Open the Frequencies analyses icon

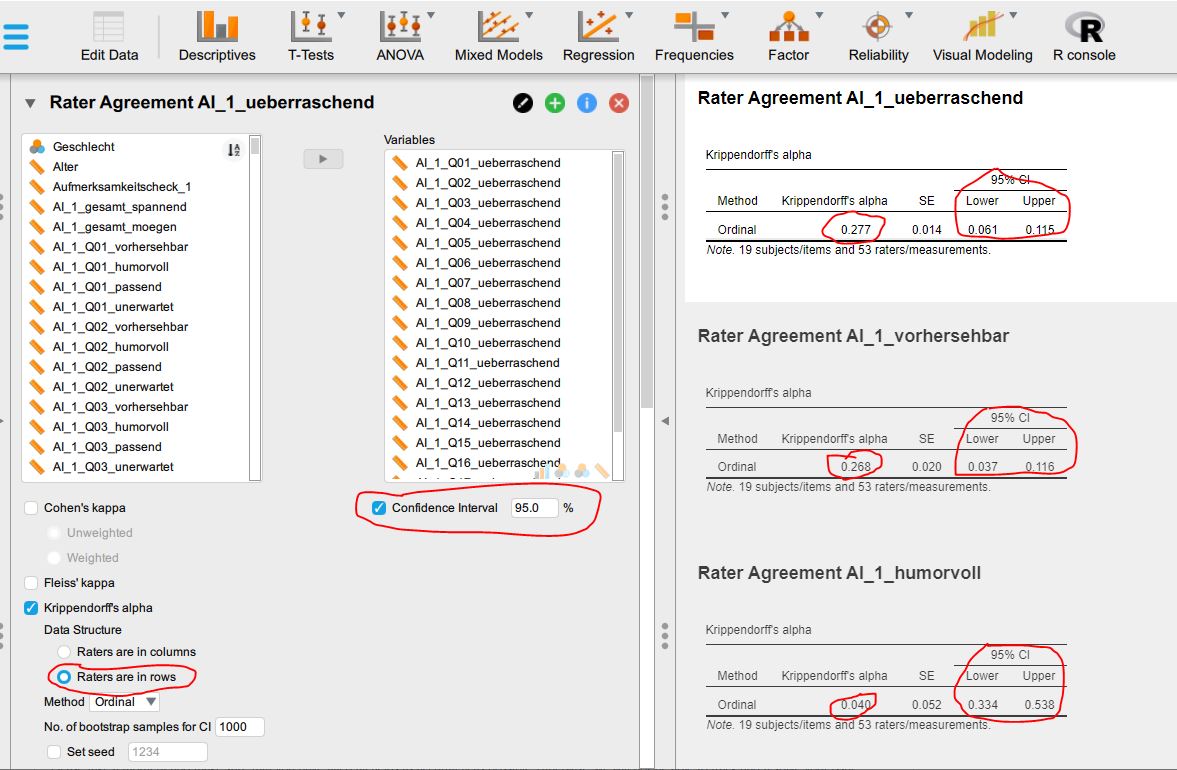coord(693,30)
